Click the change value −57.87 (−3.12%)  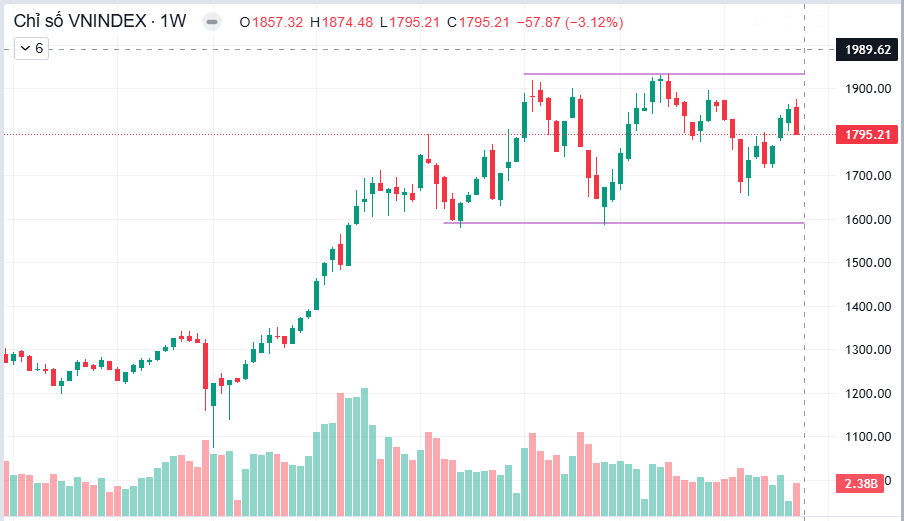(570, 22)
